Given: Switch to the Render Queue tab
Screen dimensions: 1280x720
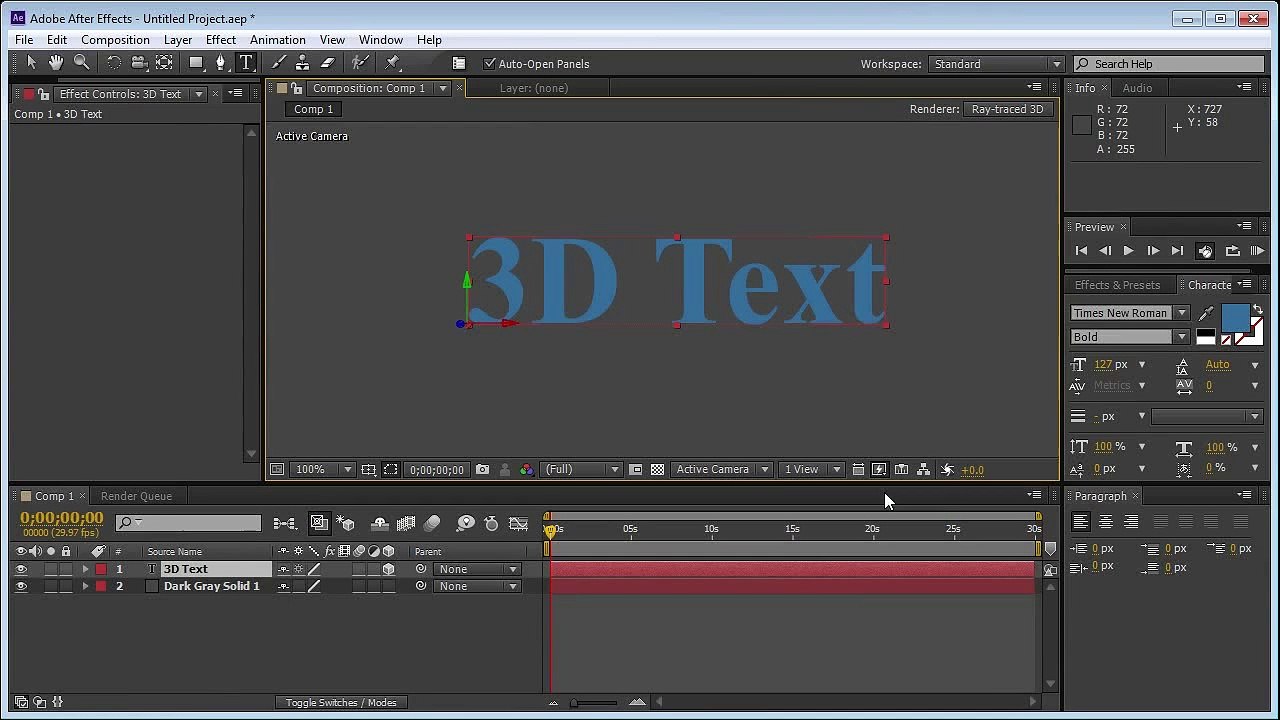Looking at the screenshot, I should (136, 496).
